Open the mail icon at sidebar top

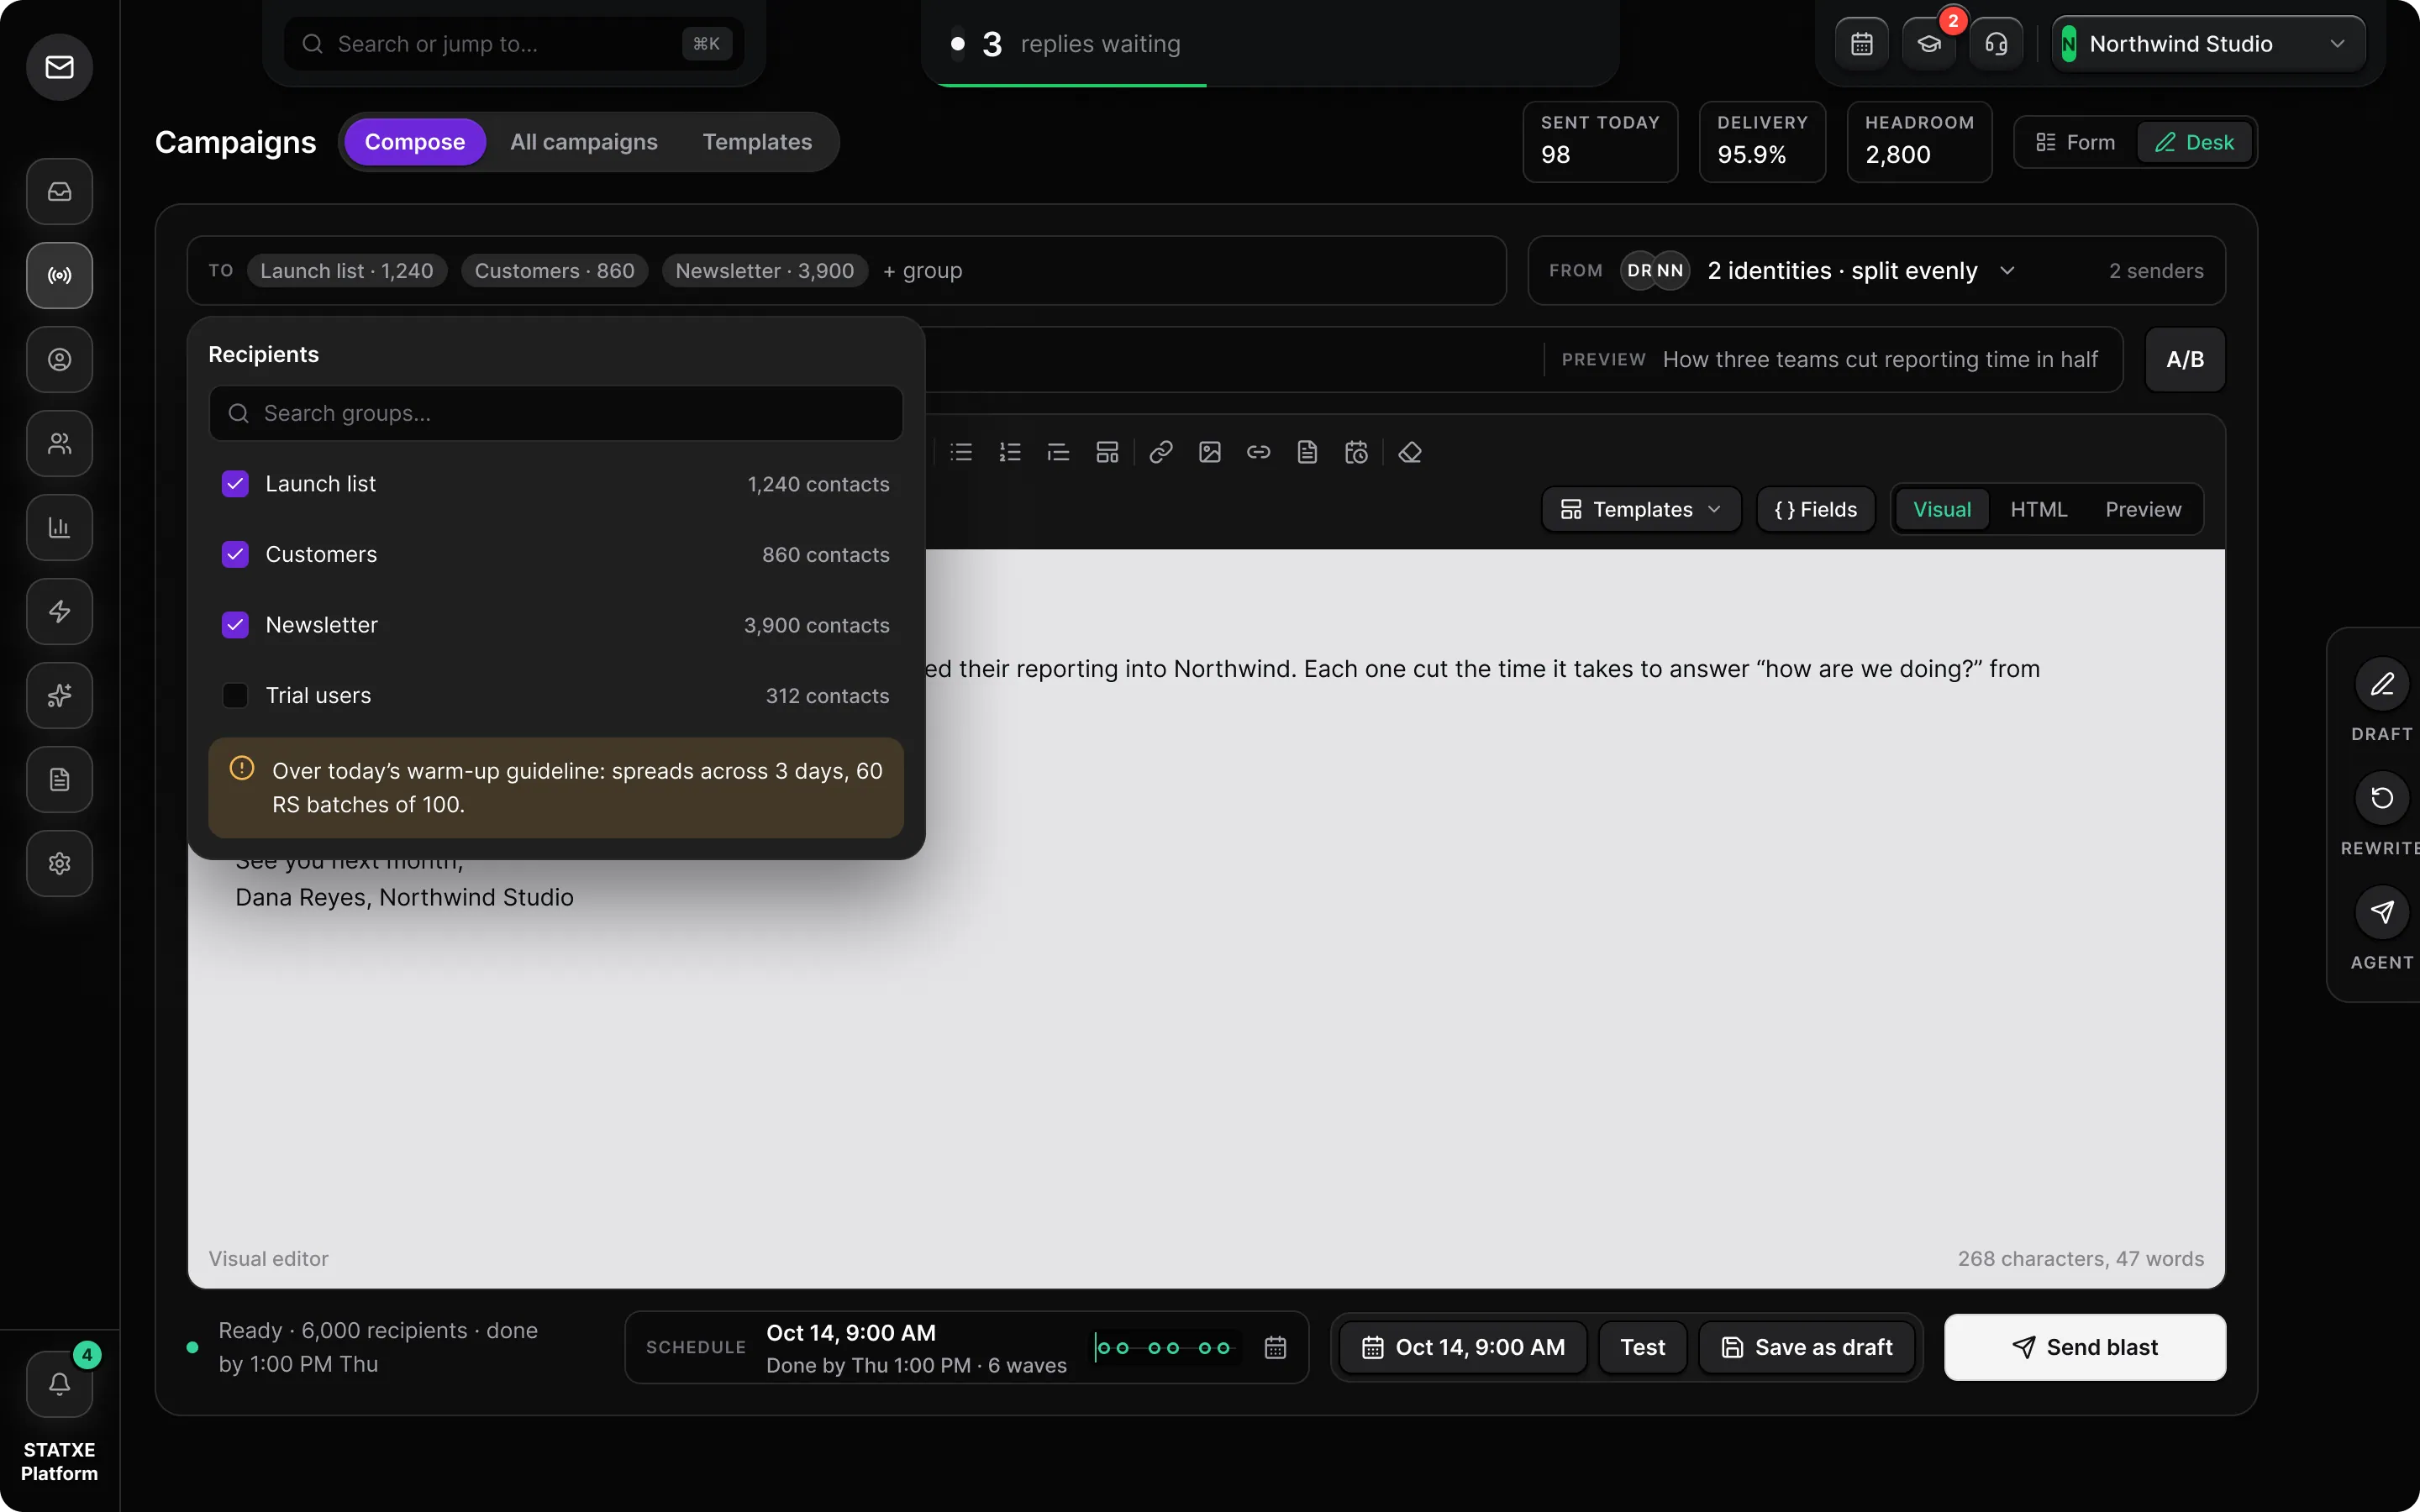tap(60, 67)
